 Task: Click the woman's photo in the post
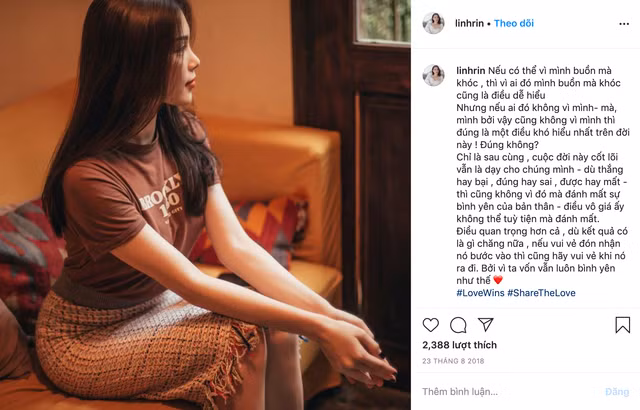coord(205,205)
